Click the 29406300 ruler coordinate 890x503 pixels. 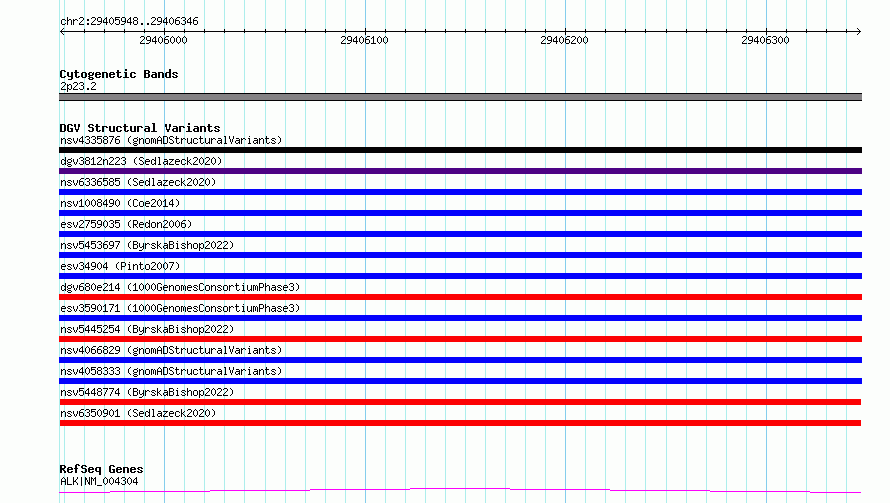pos(765,40)
